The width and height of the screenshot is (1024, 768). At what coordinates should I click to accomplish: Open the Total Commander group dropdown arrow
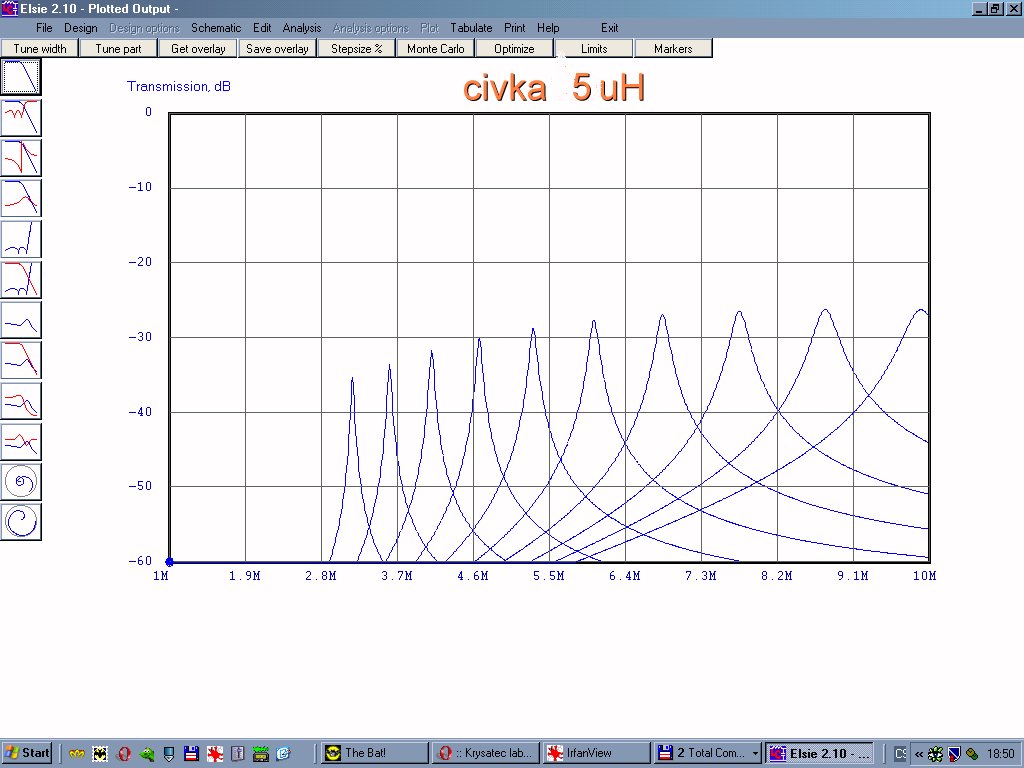pyautogui.click(x=755, y=753)
